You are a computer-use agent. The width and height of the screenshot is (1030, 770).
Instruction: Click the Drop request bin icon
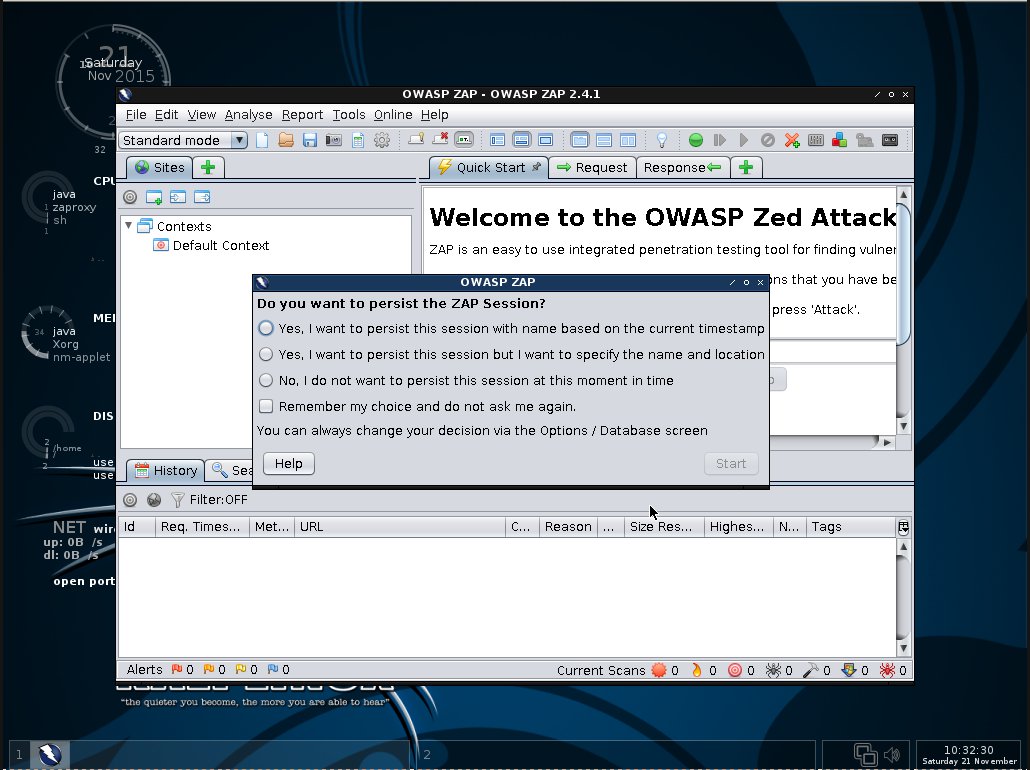tap(767, 140)
